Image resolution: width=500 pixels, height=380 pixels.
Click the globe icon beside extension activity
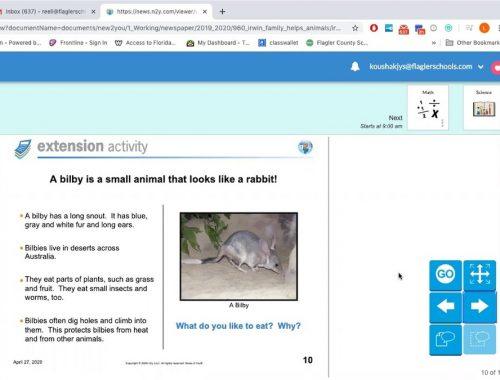coord(305,147)
